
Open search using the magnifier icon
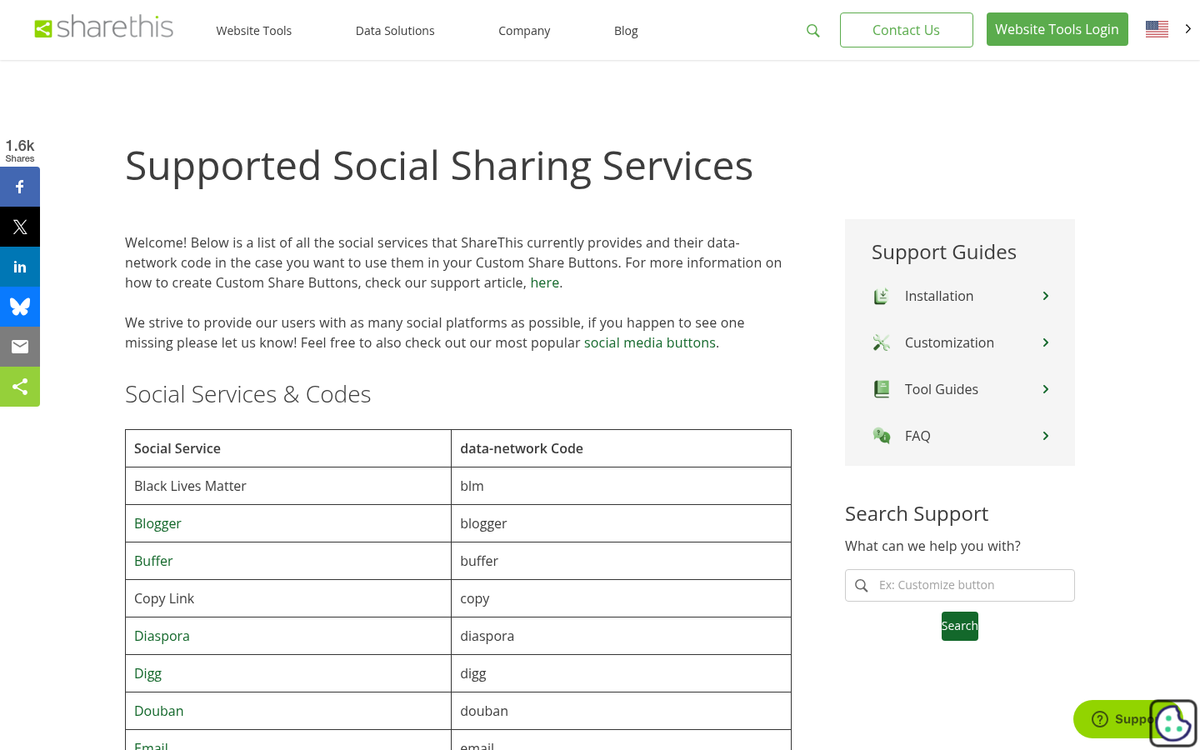813,30
